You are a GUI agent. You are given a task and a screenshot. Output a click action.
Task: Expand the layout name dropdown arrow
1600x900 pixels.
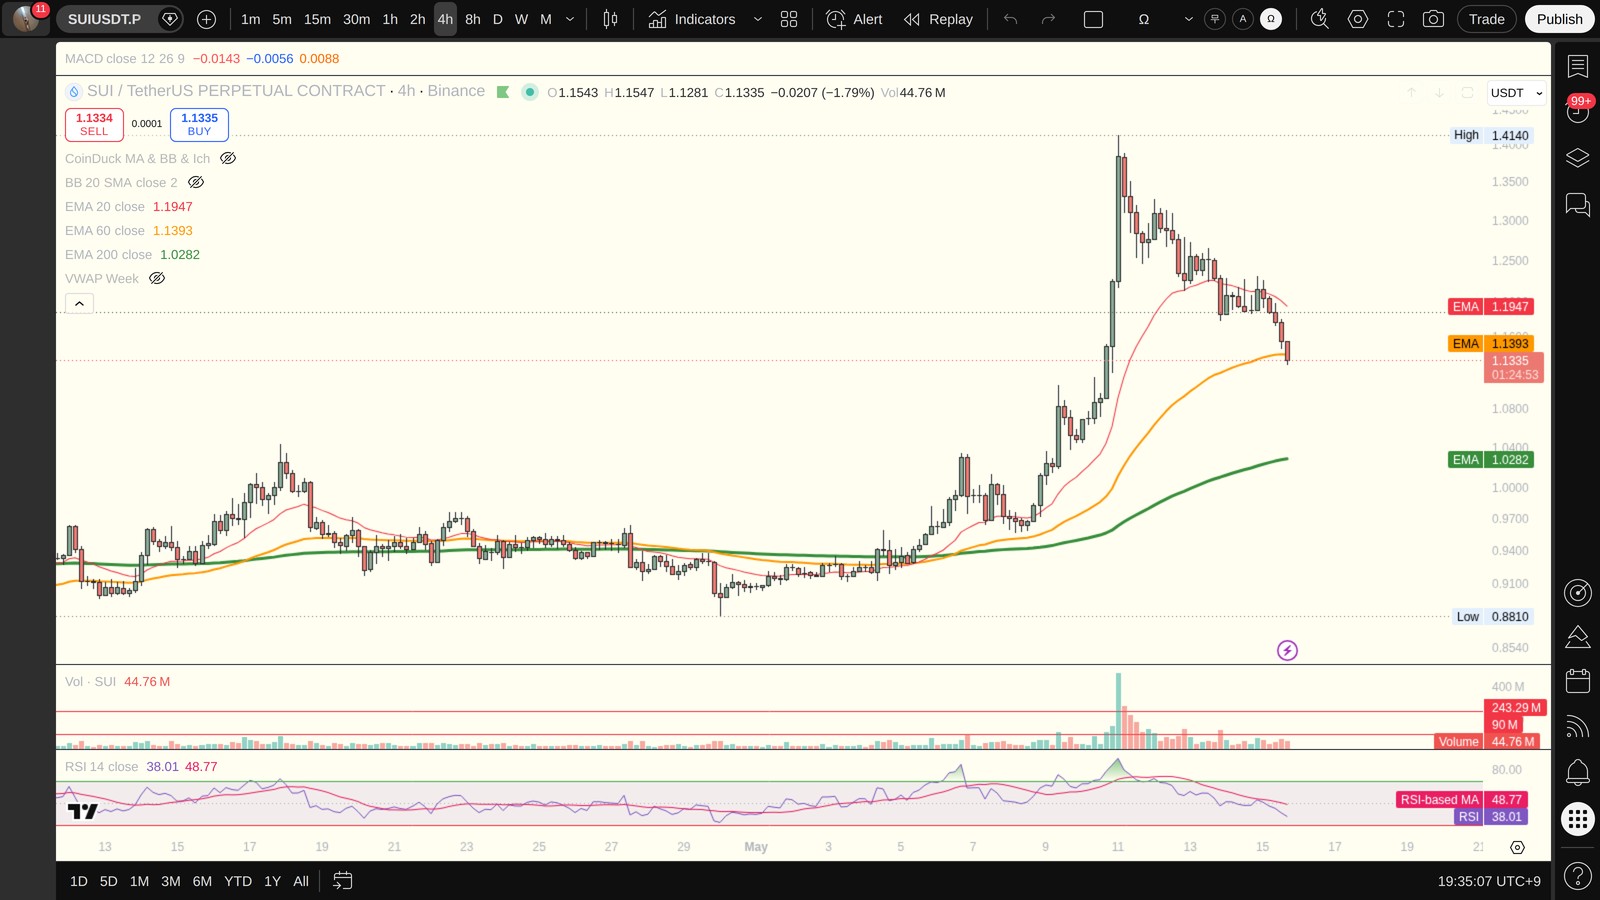(x=1188, y=19)
